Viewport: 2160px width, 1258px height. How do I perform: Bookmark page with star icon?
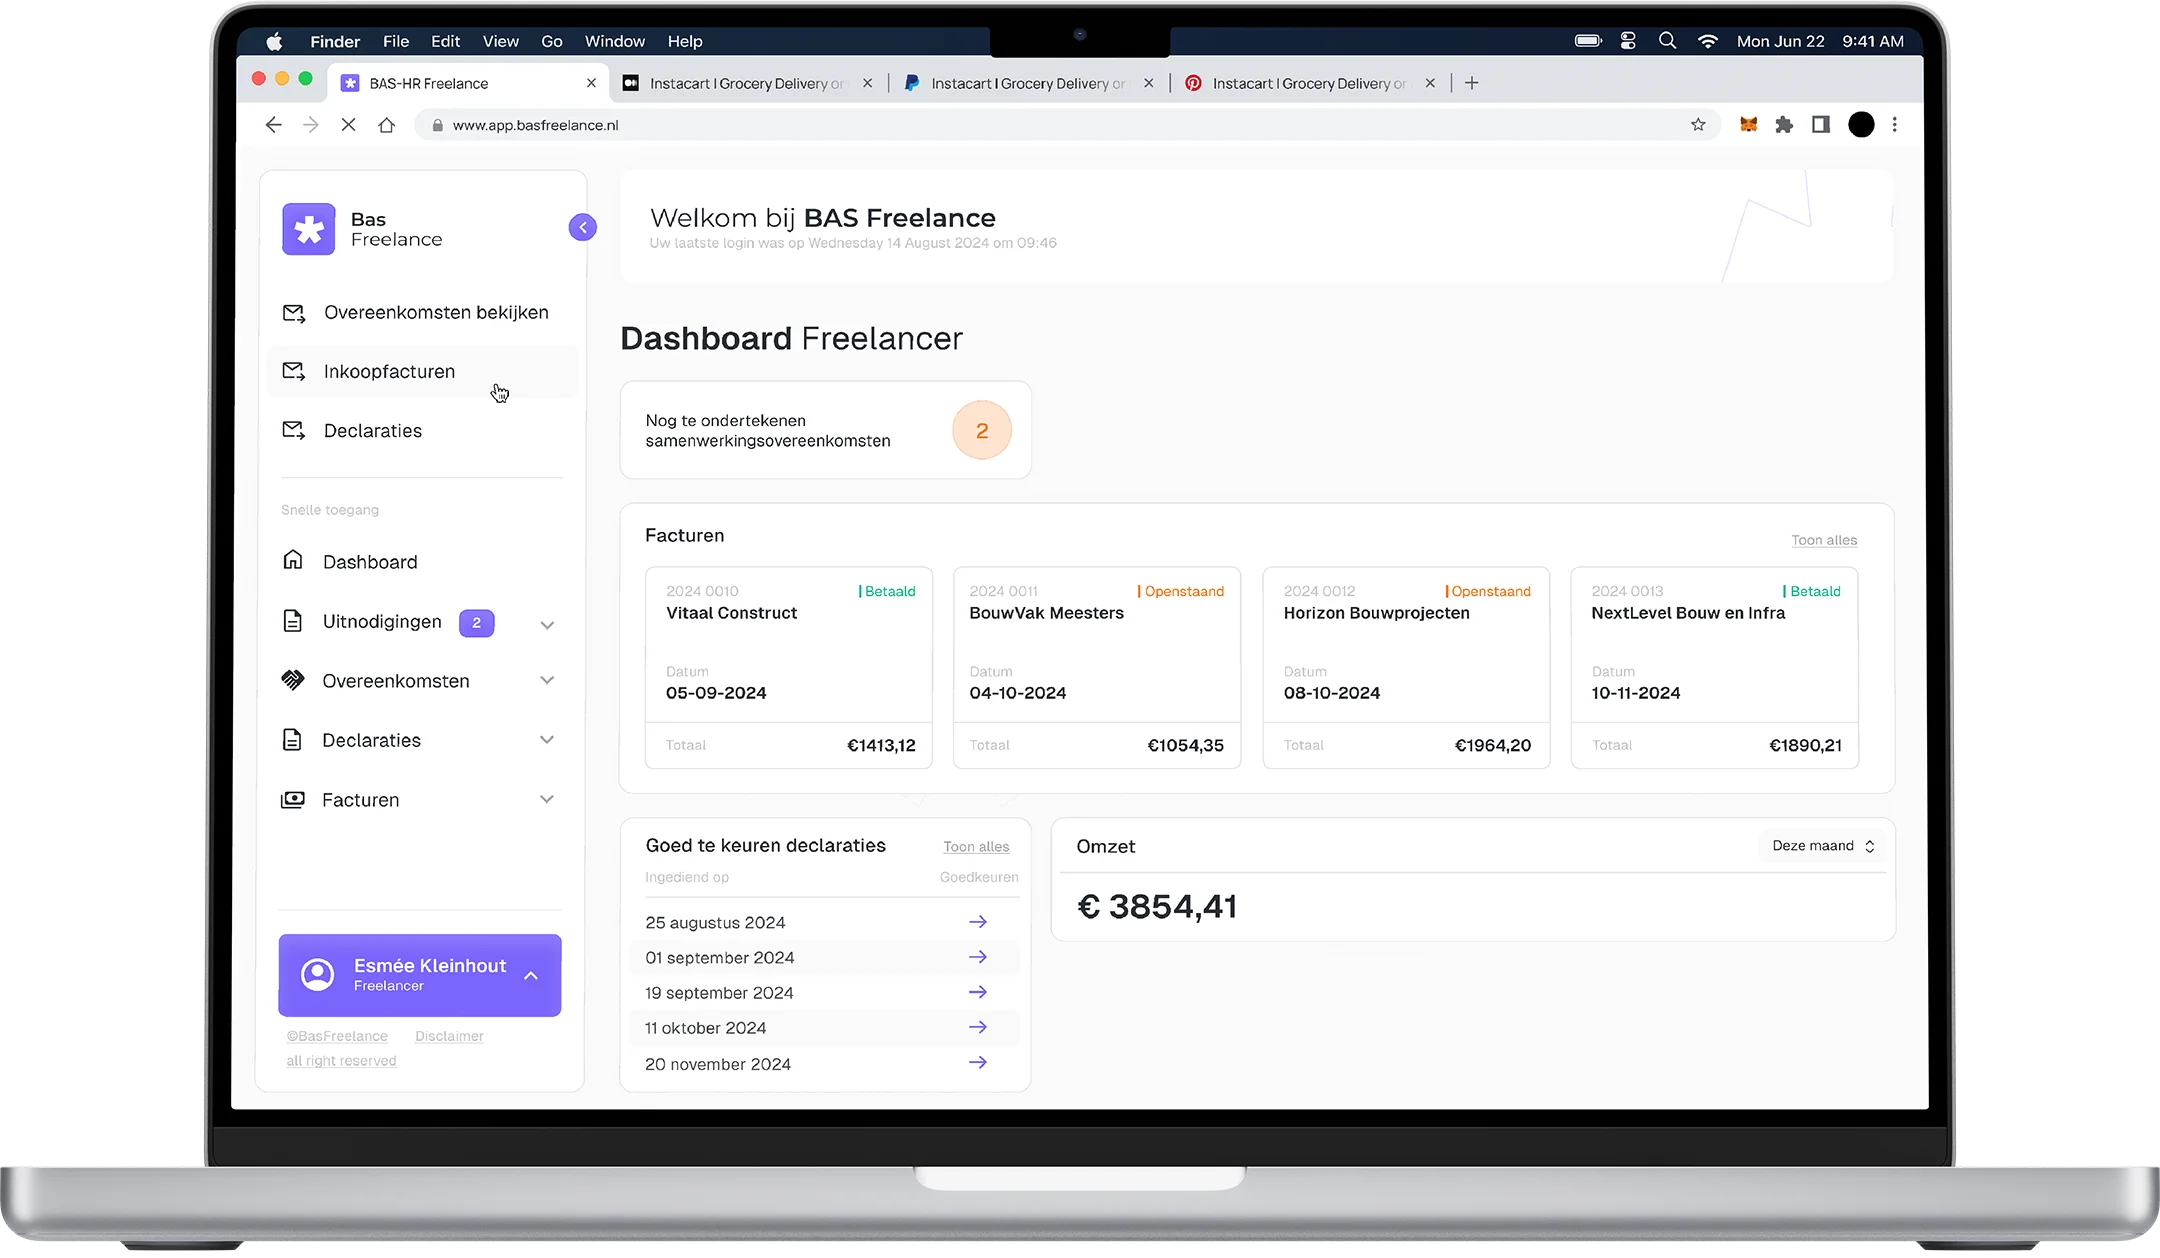(x=1698, y=125)
